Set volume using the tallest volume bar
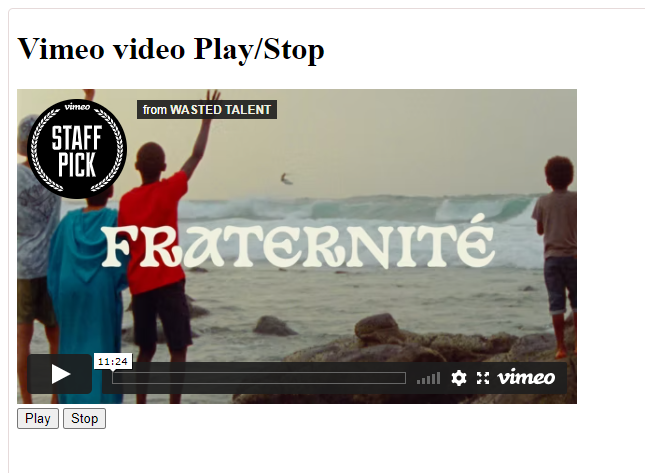This screenshot has height=473, width=645. pos(439,378)
